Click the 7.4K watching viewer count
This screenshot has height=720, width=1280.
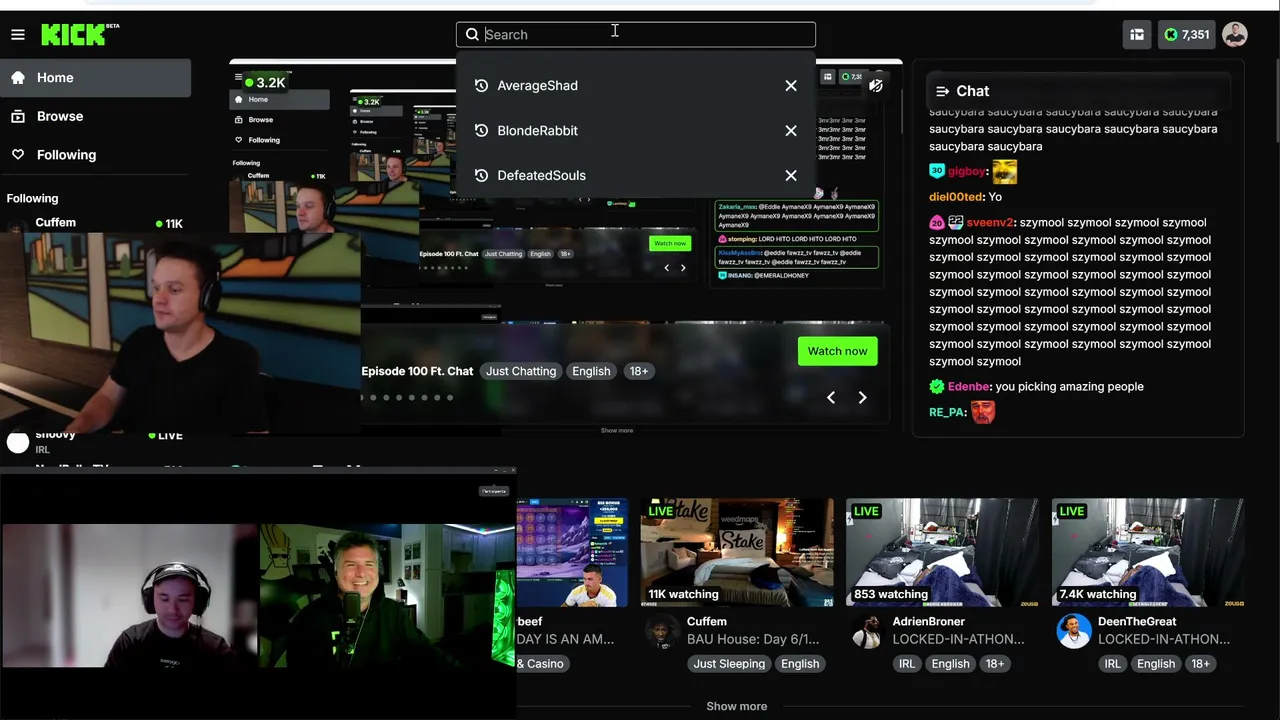(x=1098, y=594)
